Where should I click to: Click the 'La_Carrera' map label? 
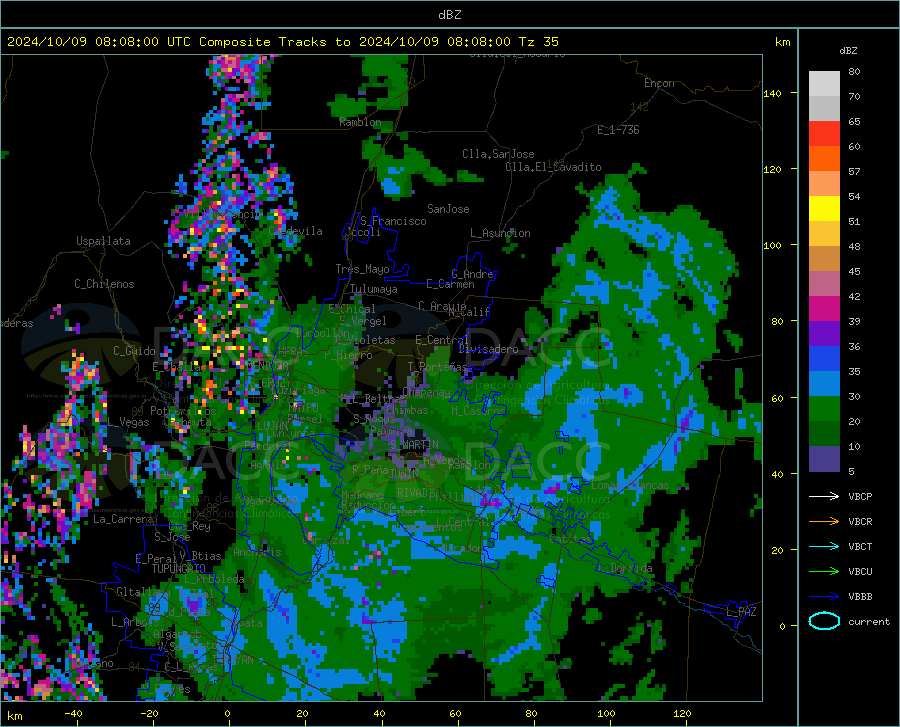(x=123, y=519)
